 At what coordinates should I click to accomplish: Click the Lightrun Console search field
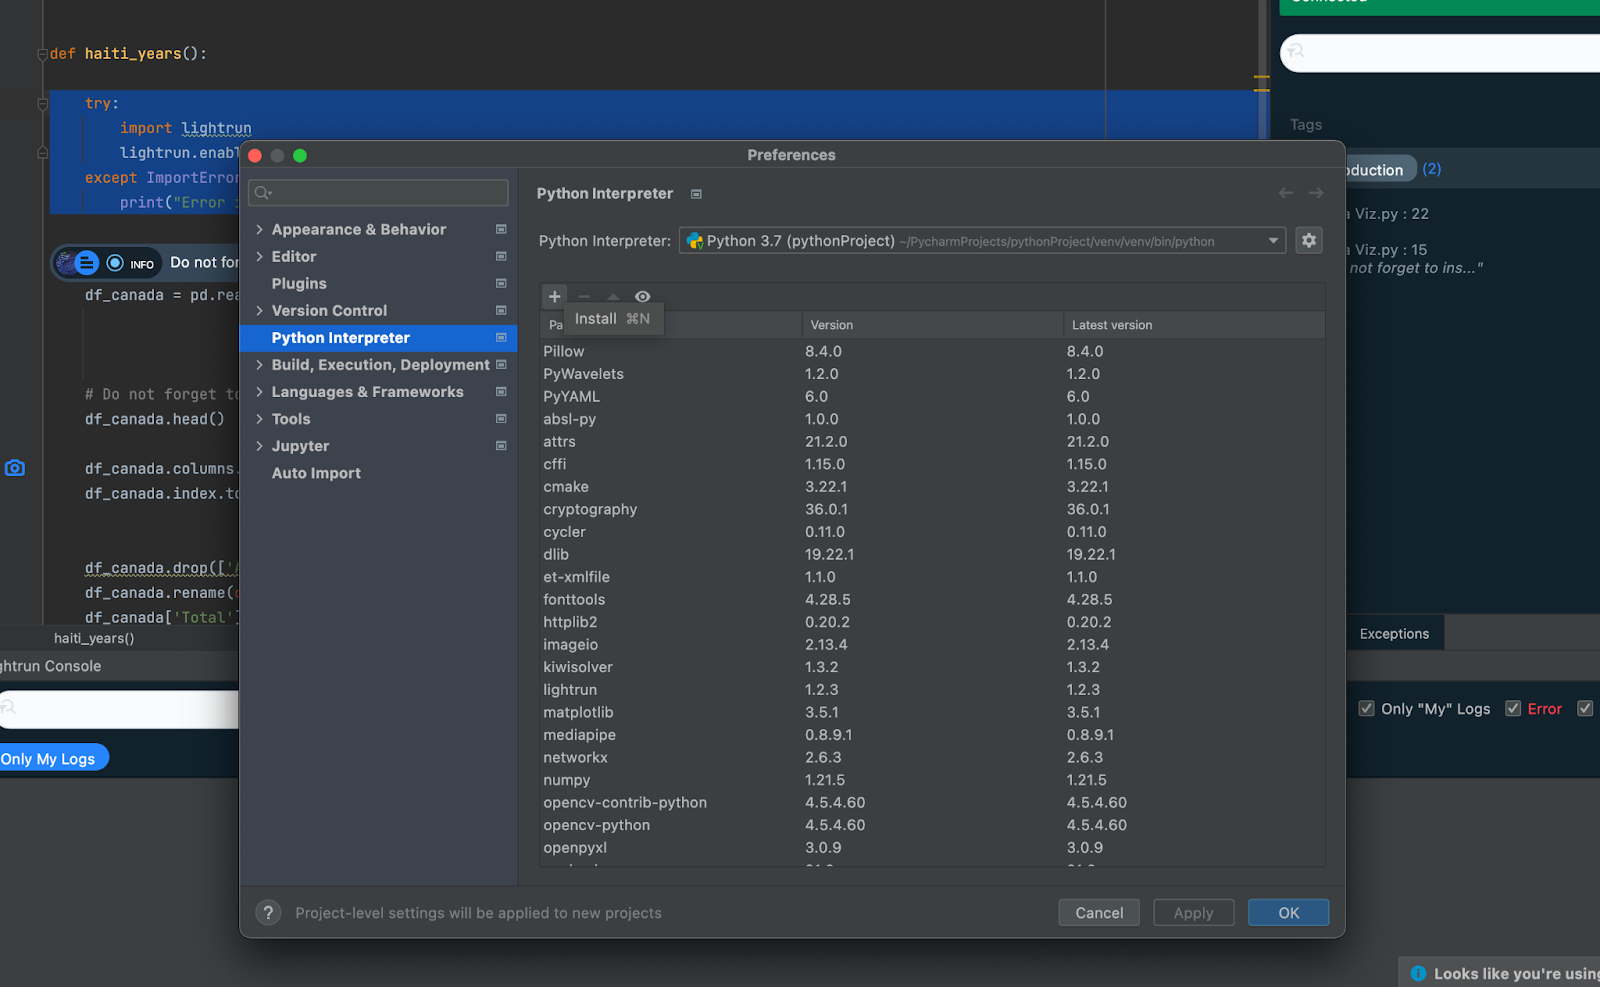[x=119, y=709]
